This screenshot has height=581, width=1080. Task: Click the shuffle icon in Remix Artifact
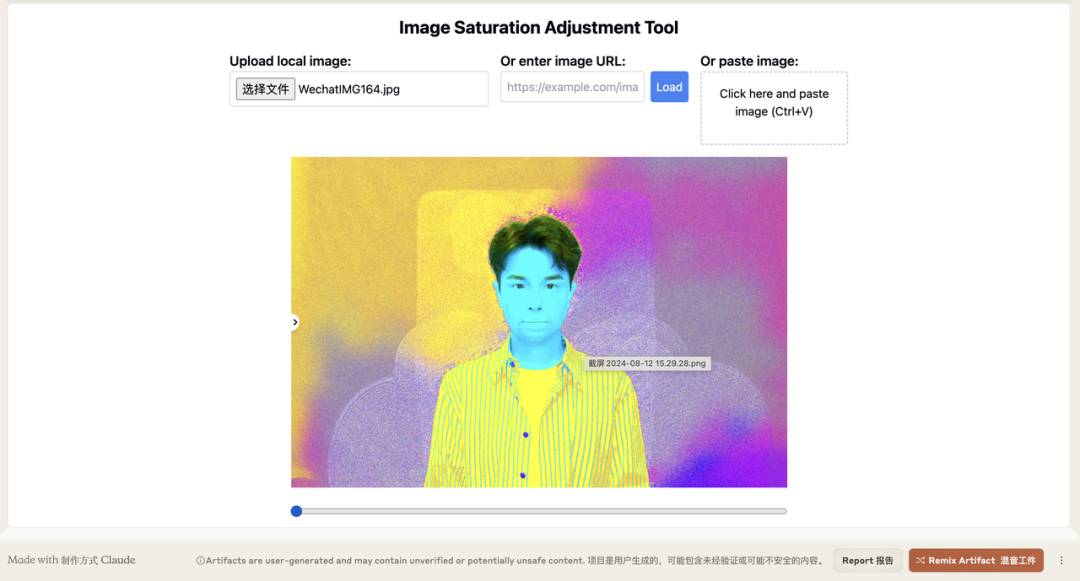(920, 560)
